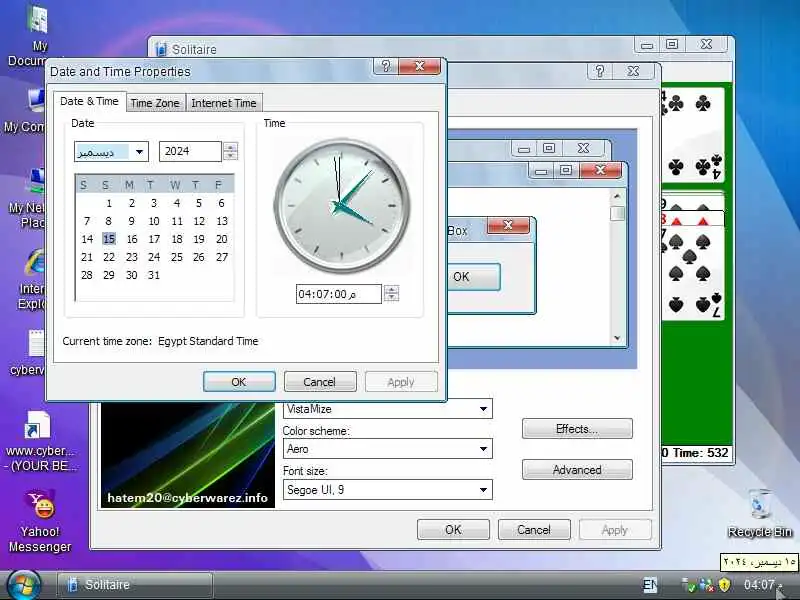Decrease the year with the down arrow
800x600 pixels.
(231, 156)
